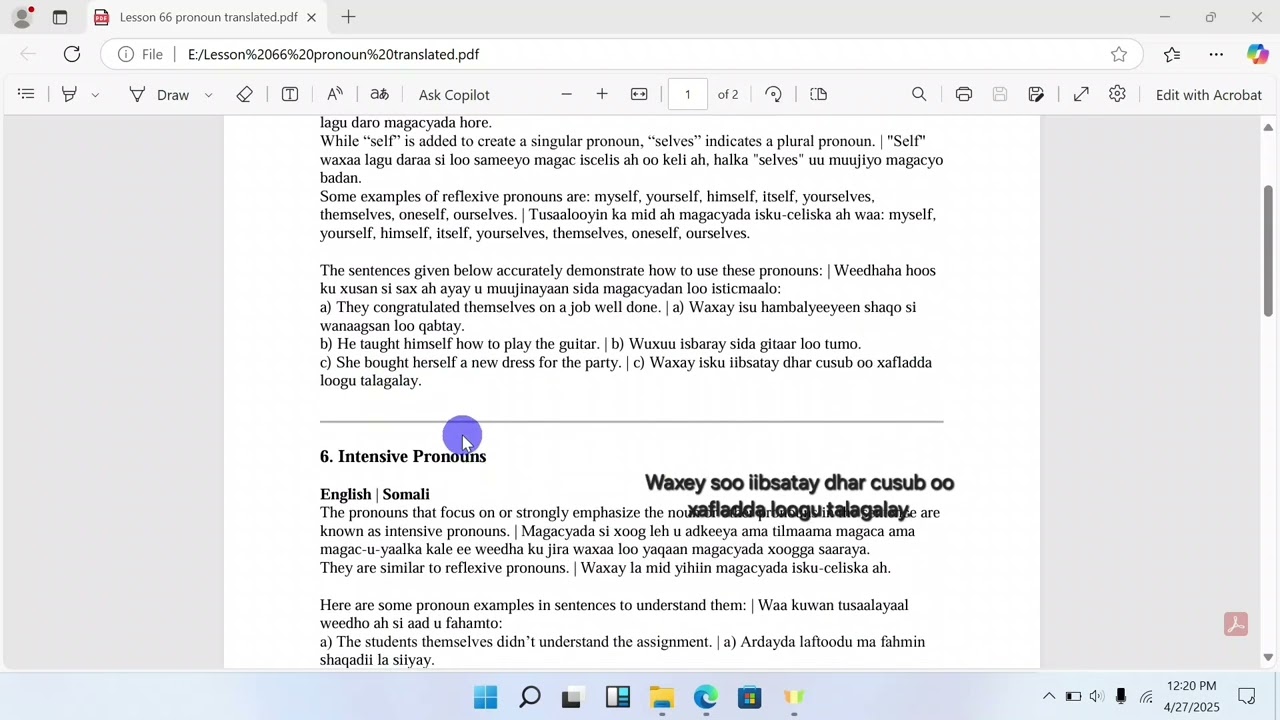
Task: Open the Windows Start menu
Action: click(x=485, y=697)
